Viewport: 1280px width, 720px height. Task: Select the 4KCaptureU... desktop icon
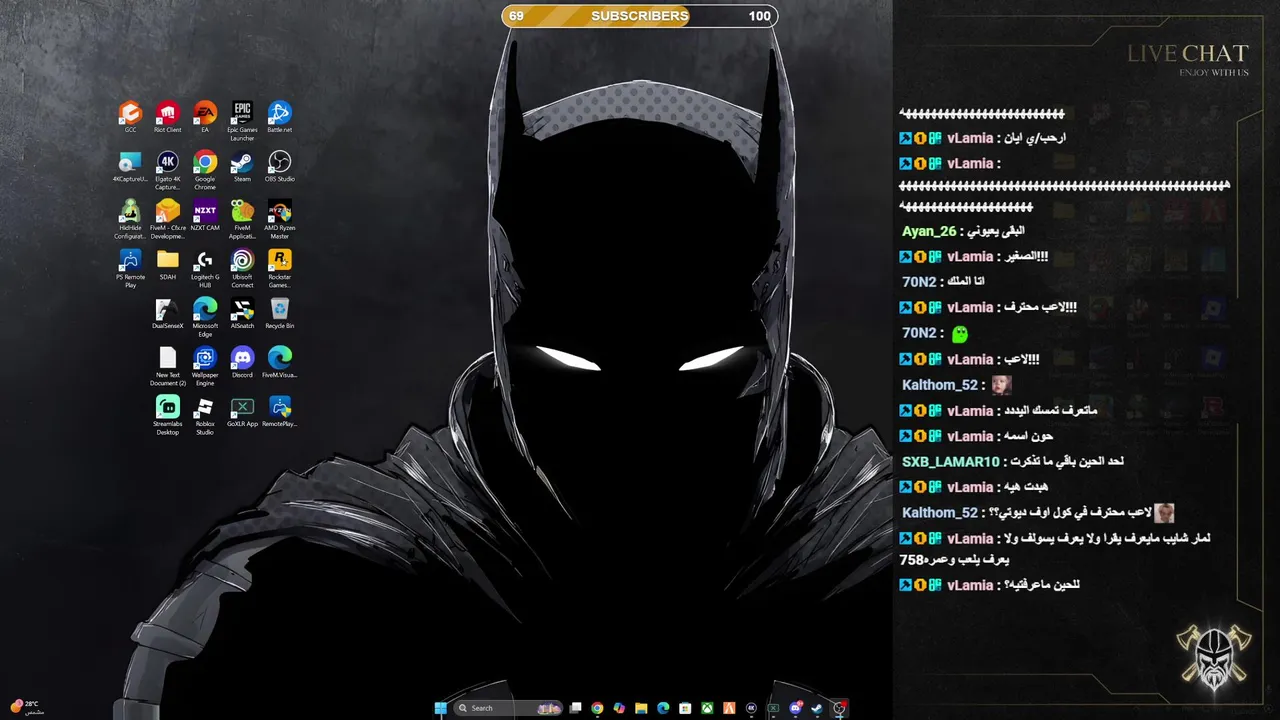click(x=130, y=165)
